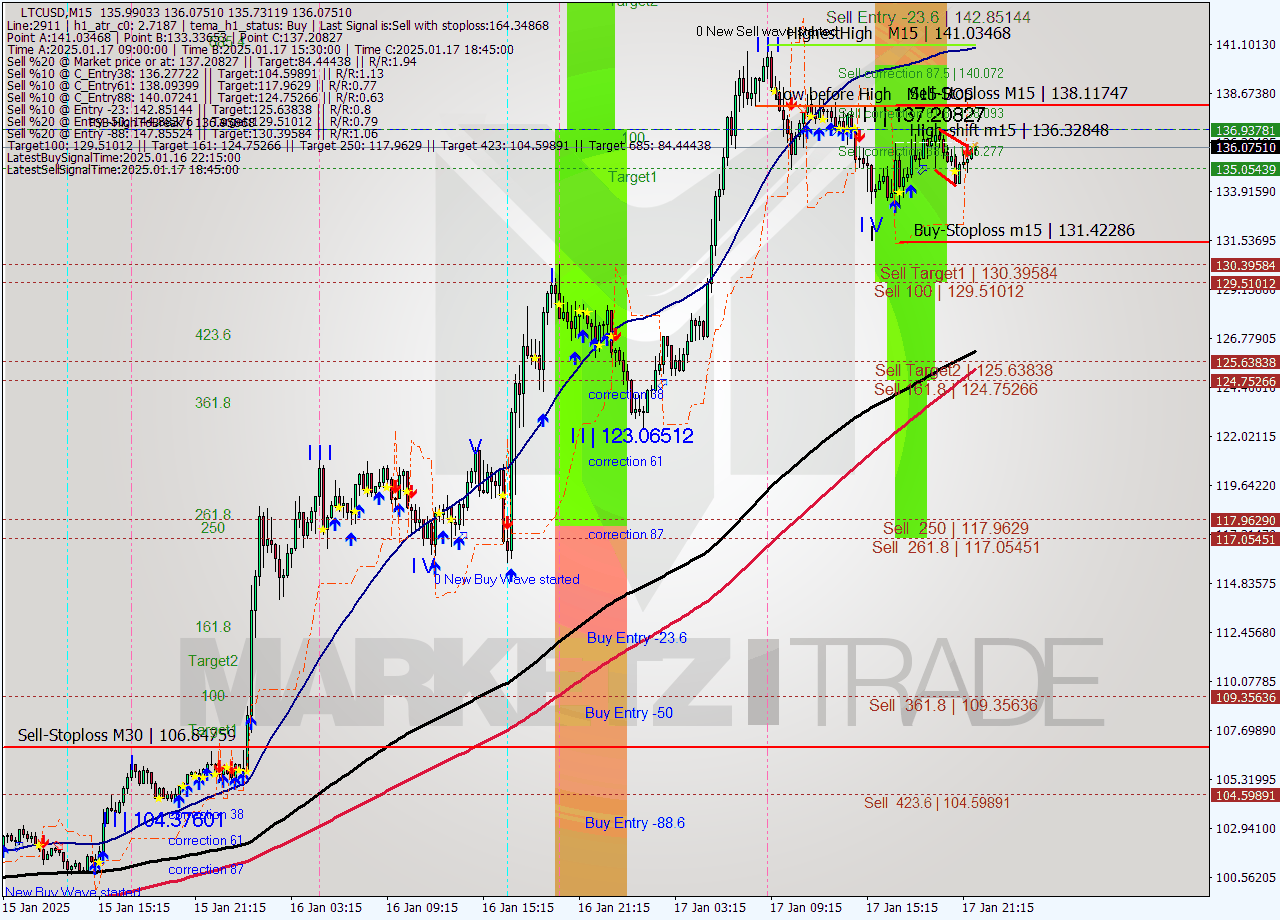Click the 'High_shift m15 | 136.32848' label
This screenshot has height=920, width=1280.
click(x=1009, y=130)
